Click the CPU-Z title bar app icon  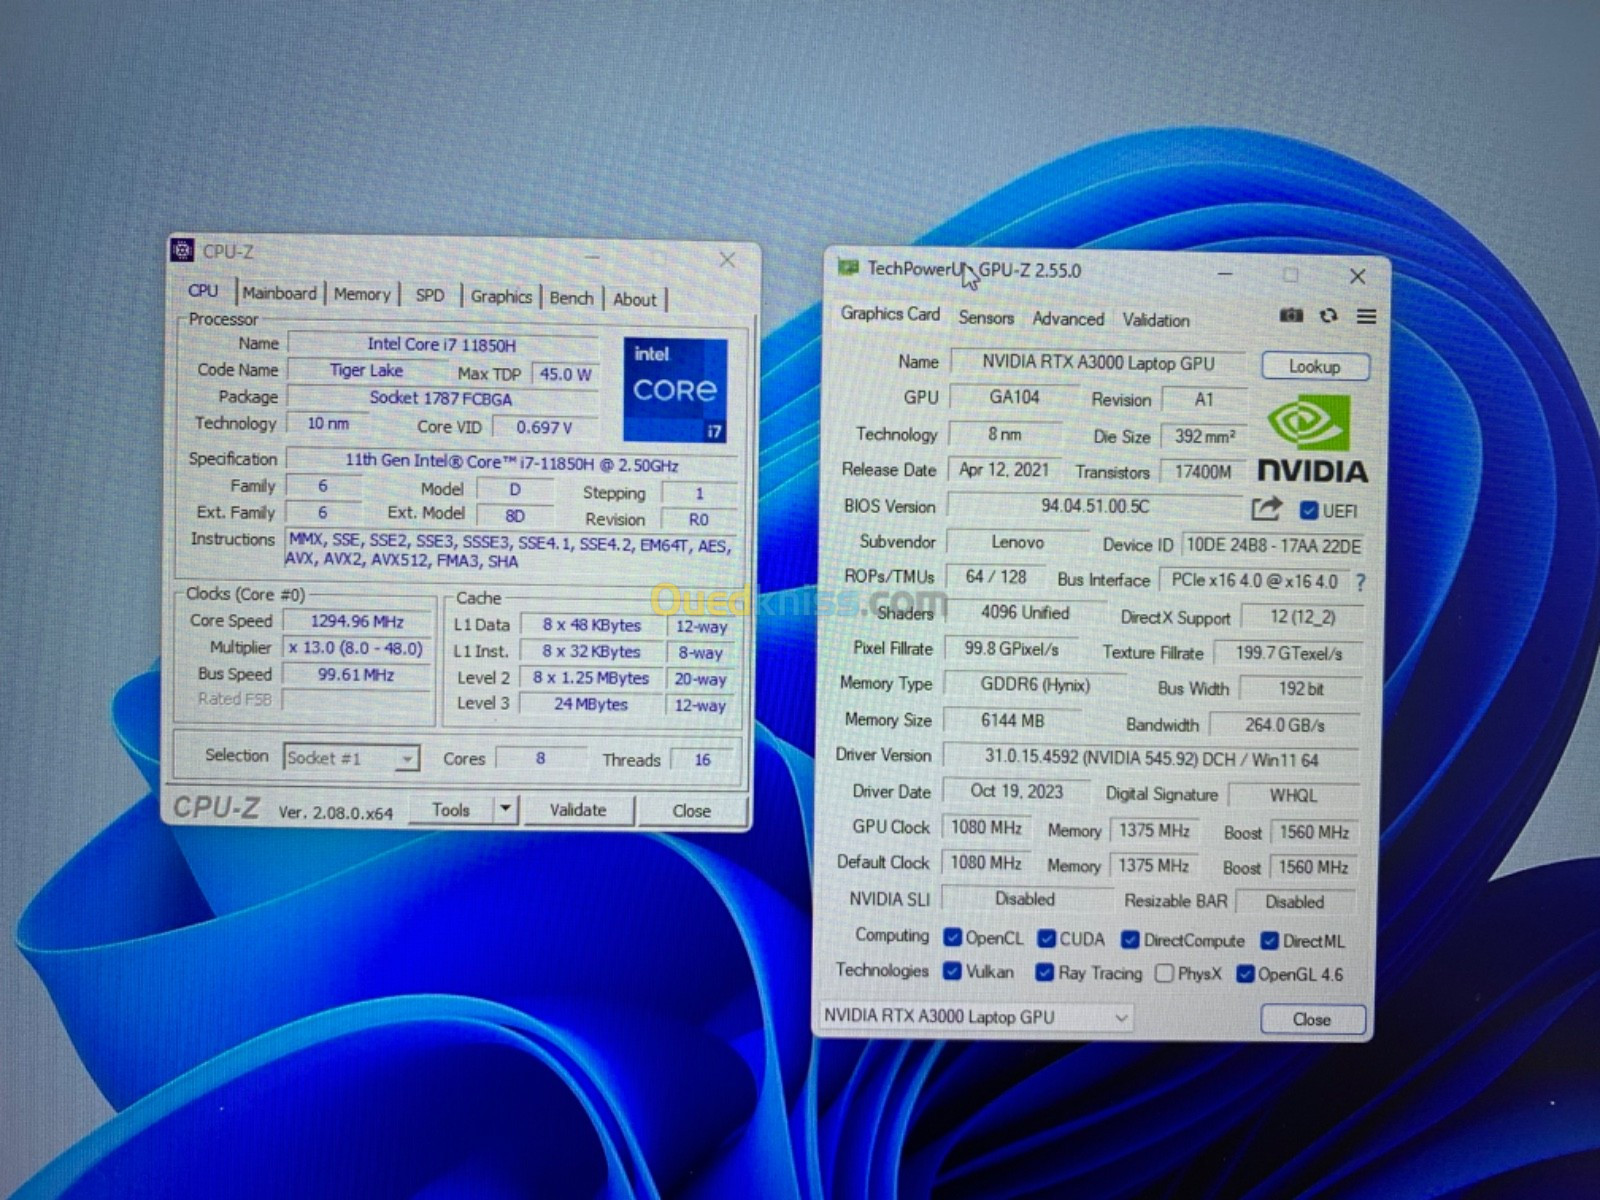(182, 250)
